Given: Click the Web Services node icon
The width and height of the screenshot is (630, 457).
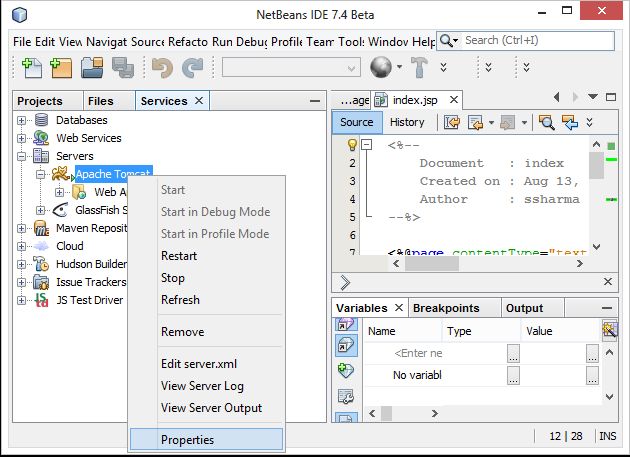Looking at the screenshot, I should (x=41, y=138).
